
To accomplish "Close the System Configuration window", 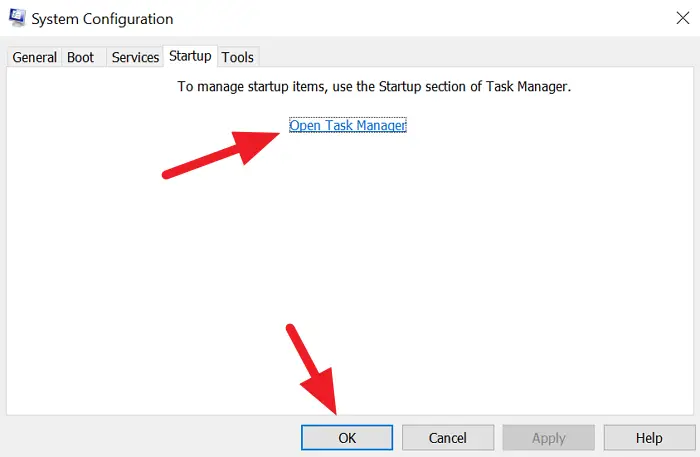I will click(683, 18).
